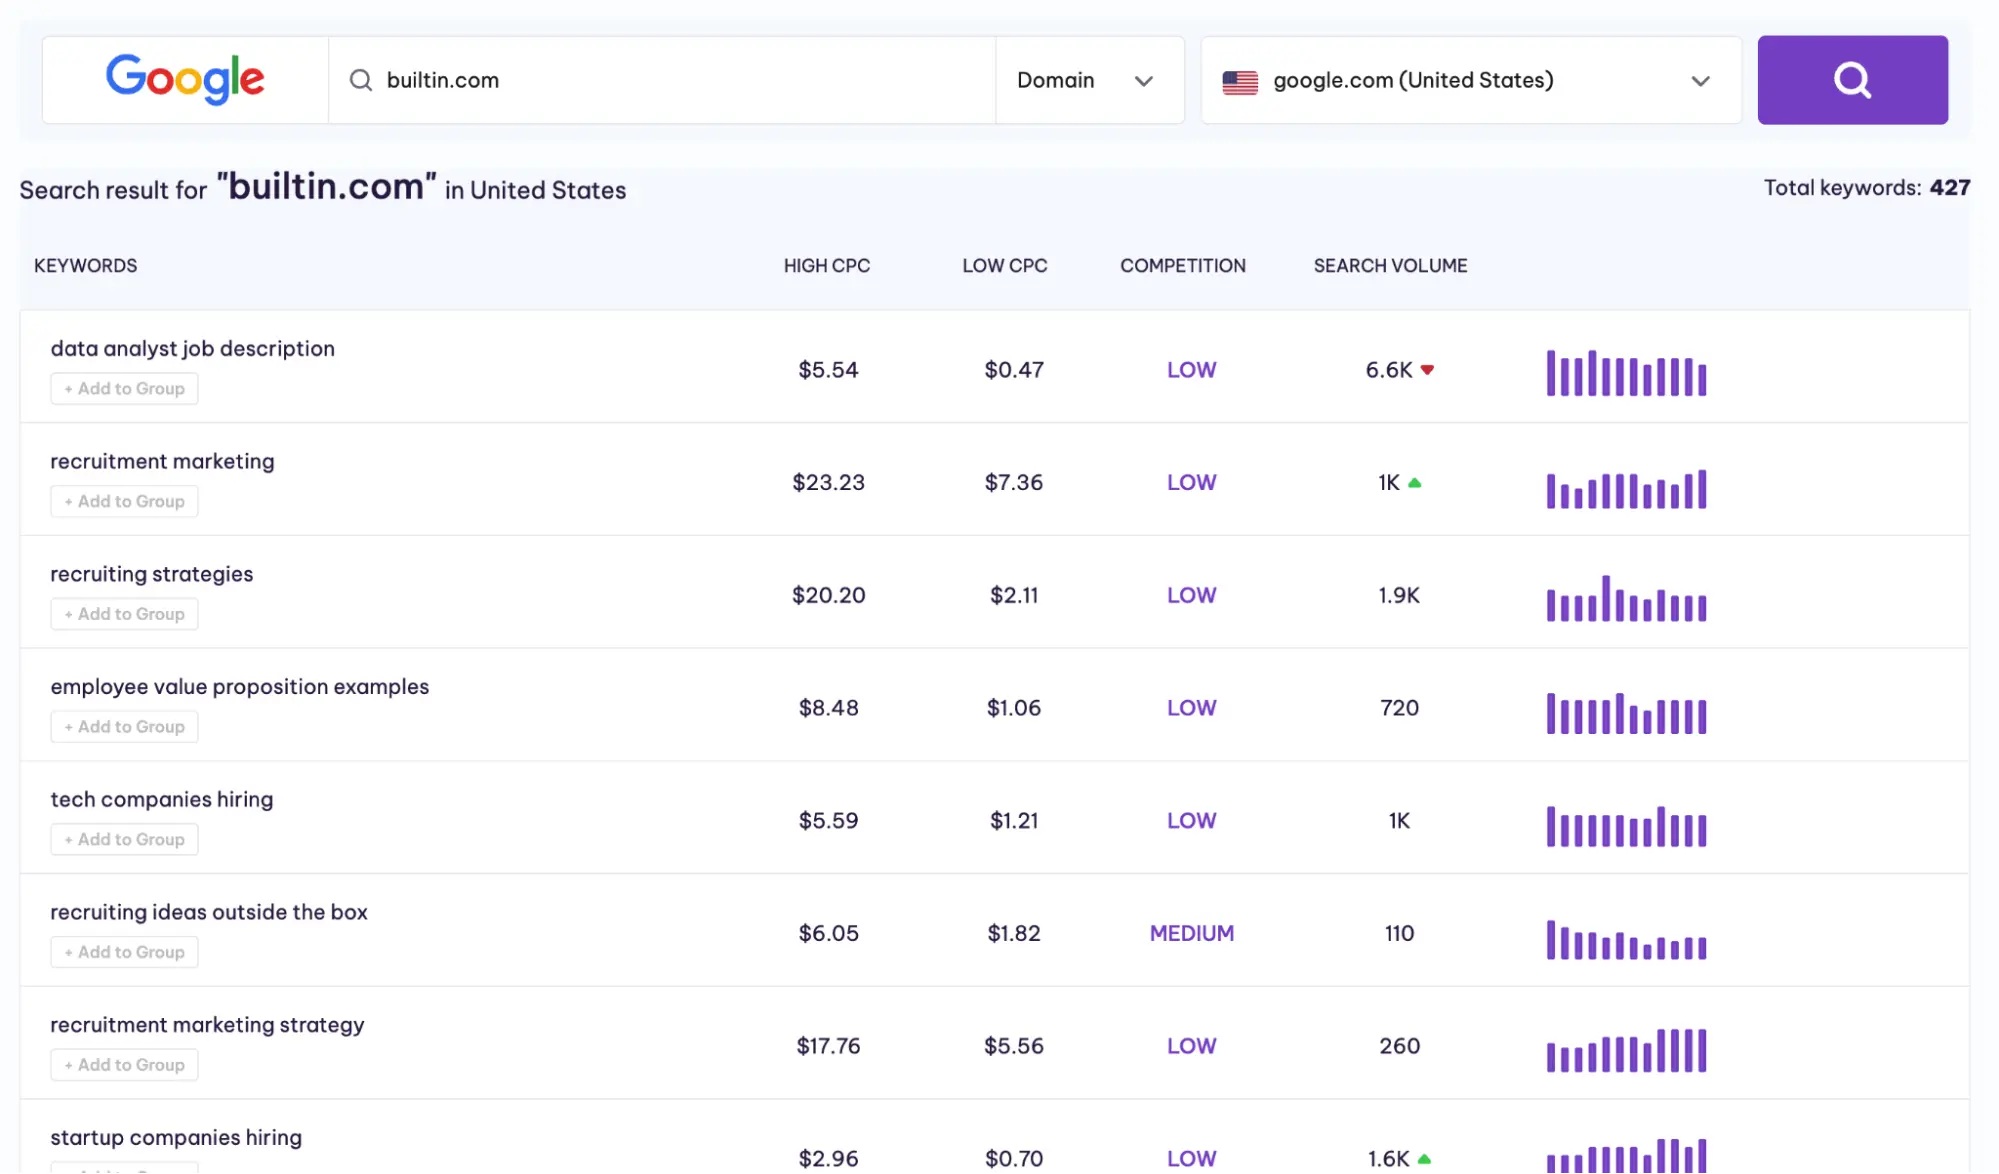The image size is (1999, 1174).
Task: Sort by HIGH CPC column header
Action: tap(827, 266)
